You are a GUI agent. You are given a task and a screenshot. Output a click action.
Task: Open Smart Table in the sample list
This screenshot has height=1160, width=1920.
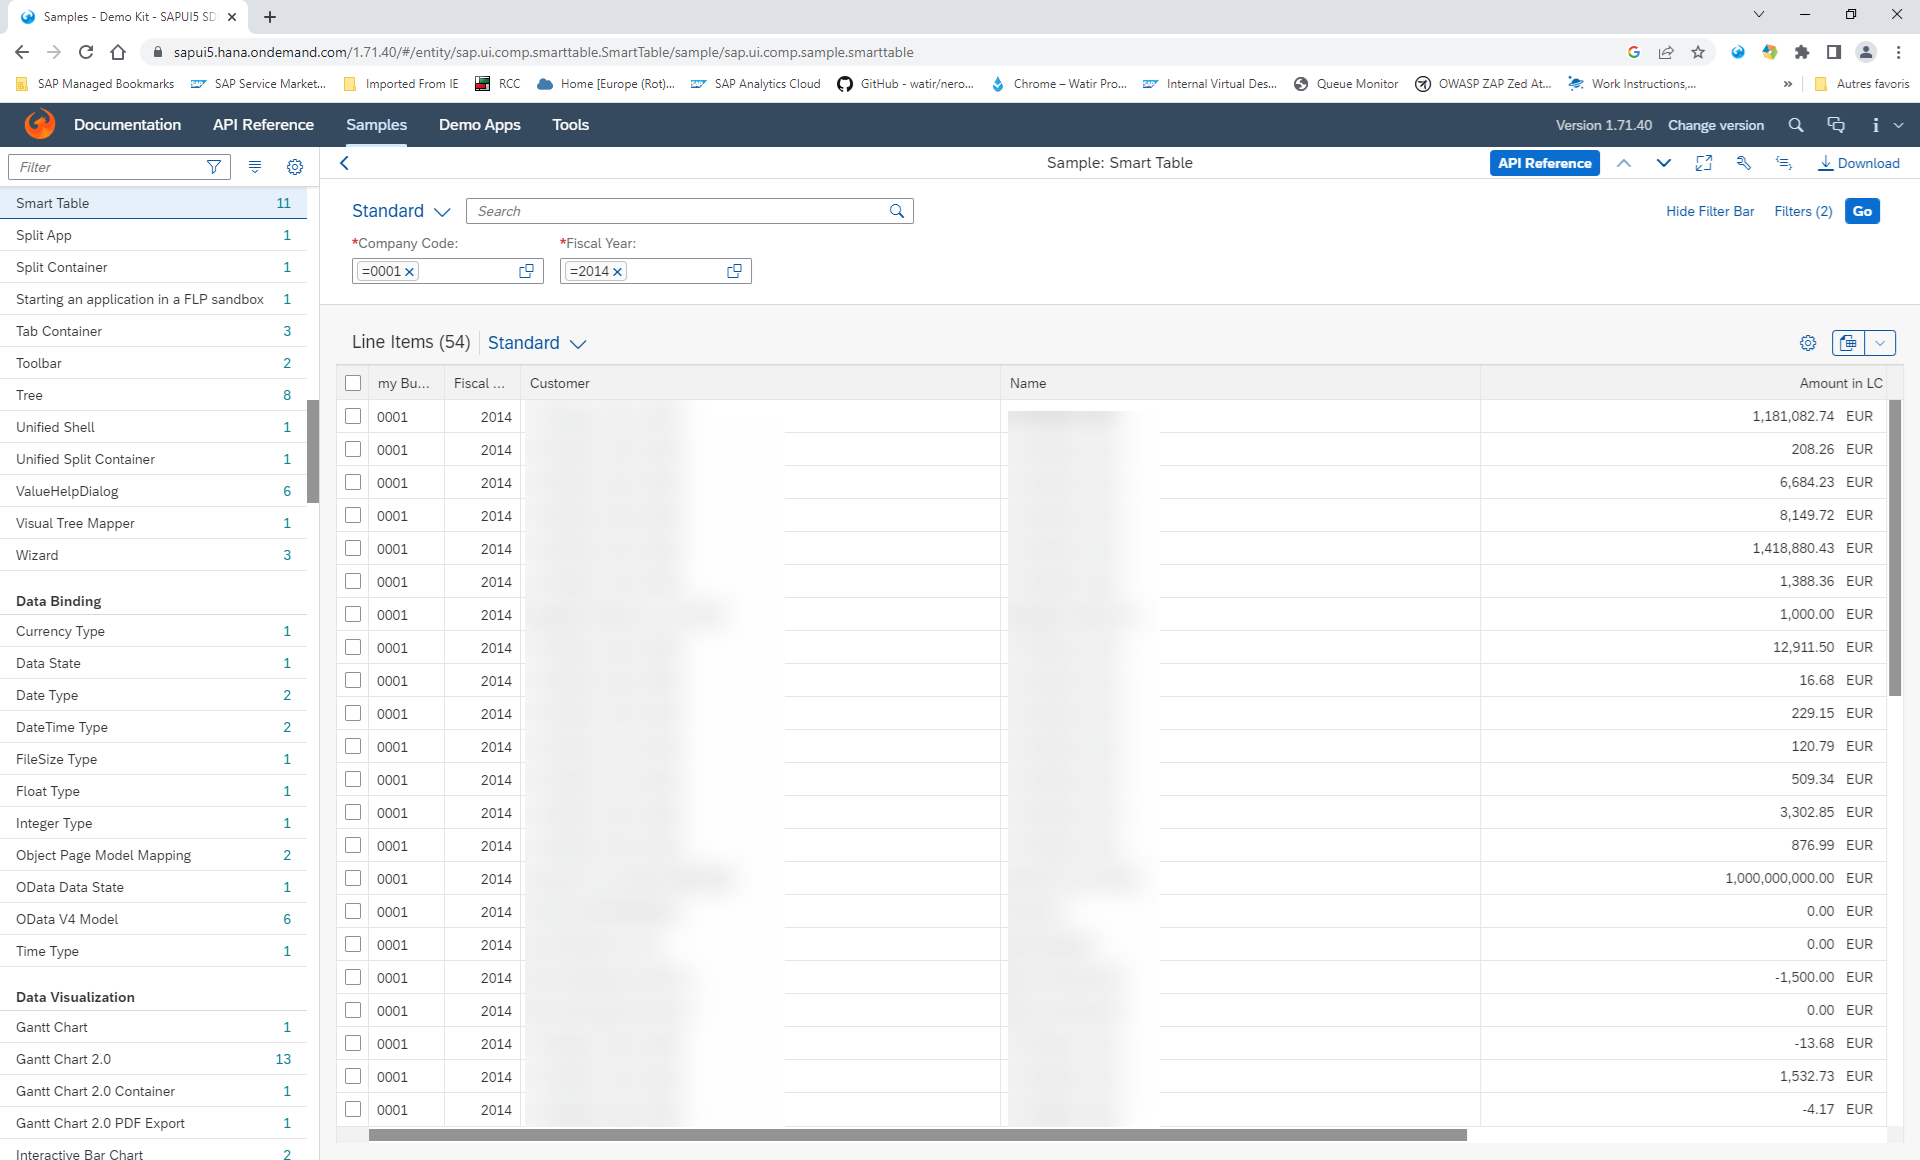(153, 203)
